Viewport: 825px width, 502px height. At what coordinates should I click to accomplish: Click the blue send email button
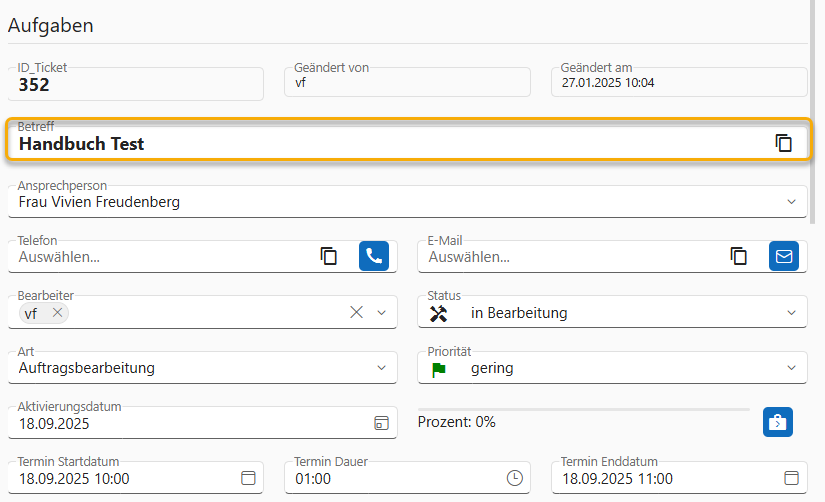click(x=784, y=256)
